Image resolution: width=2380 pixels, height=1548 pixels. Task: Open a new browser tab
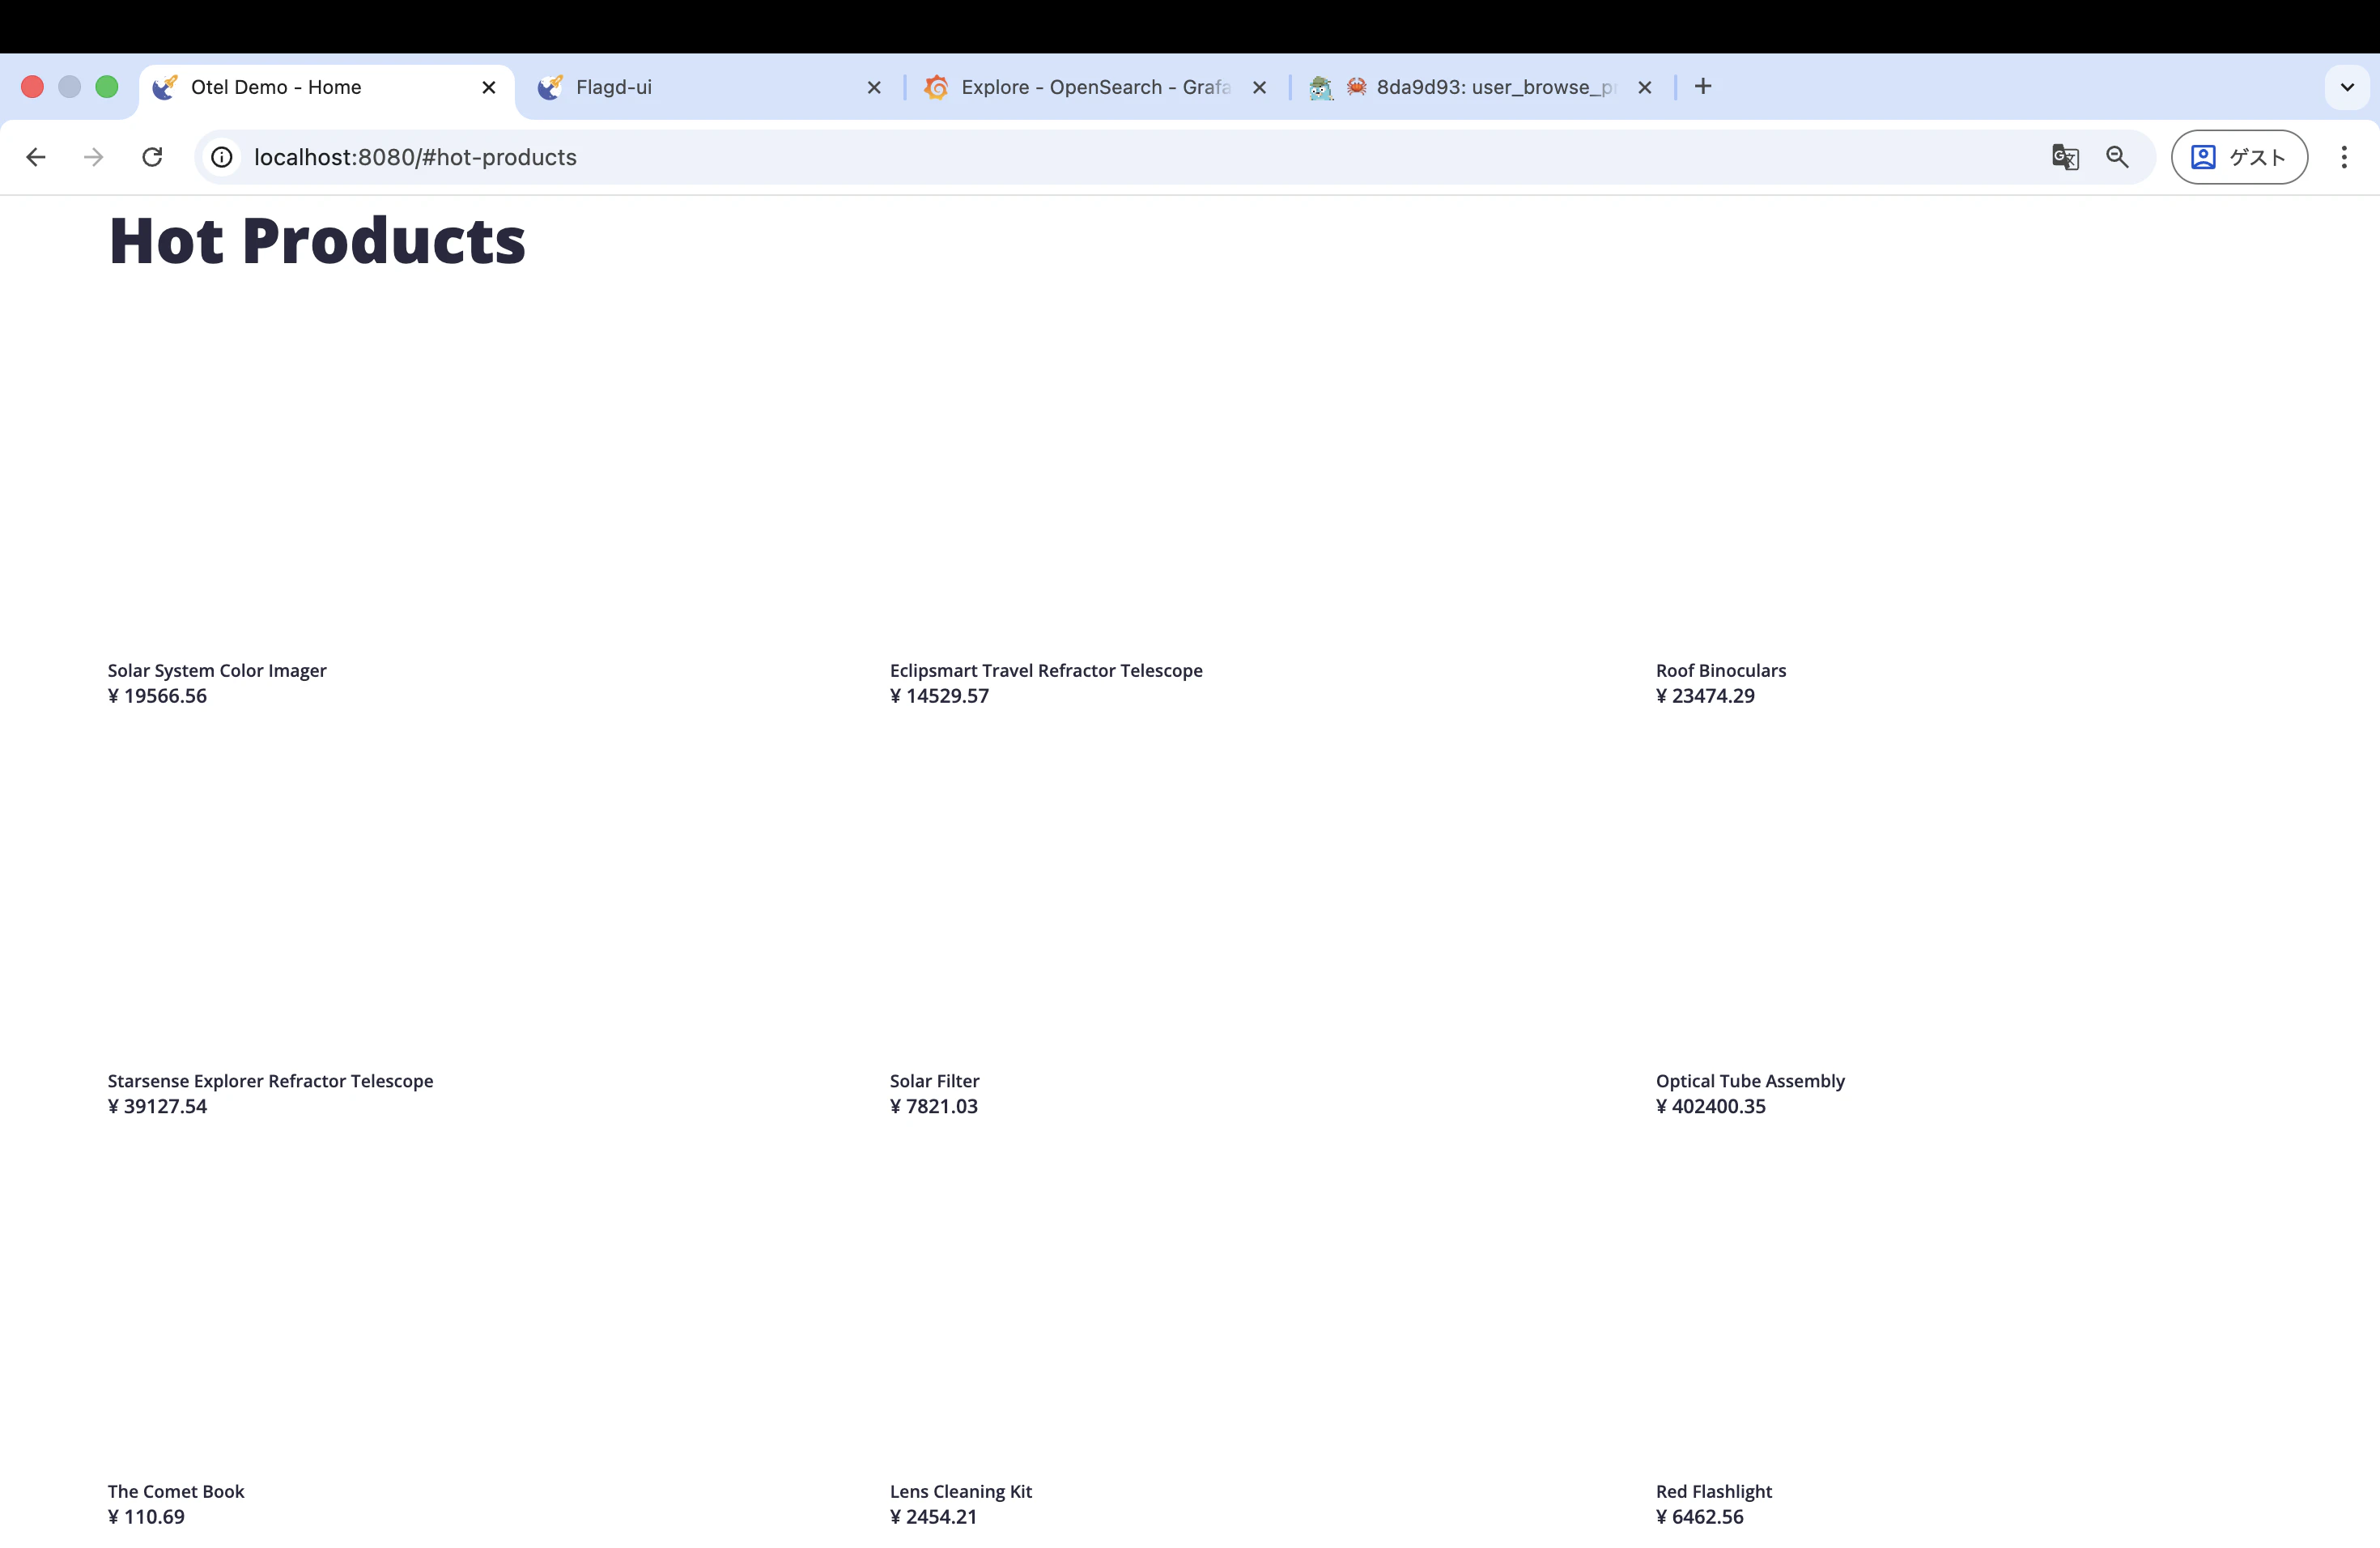[x=1703, y=87]
